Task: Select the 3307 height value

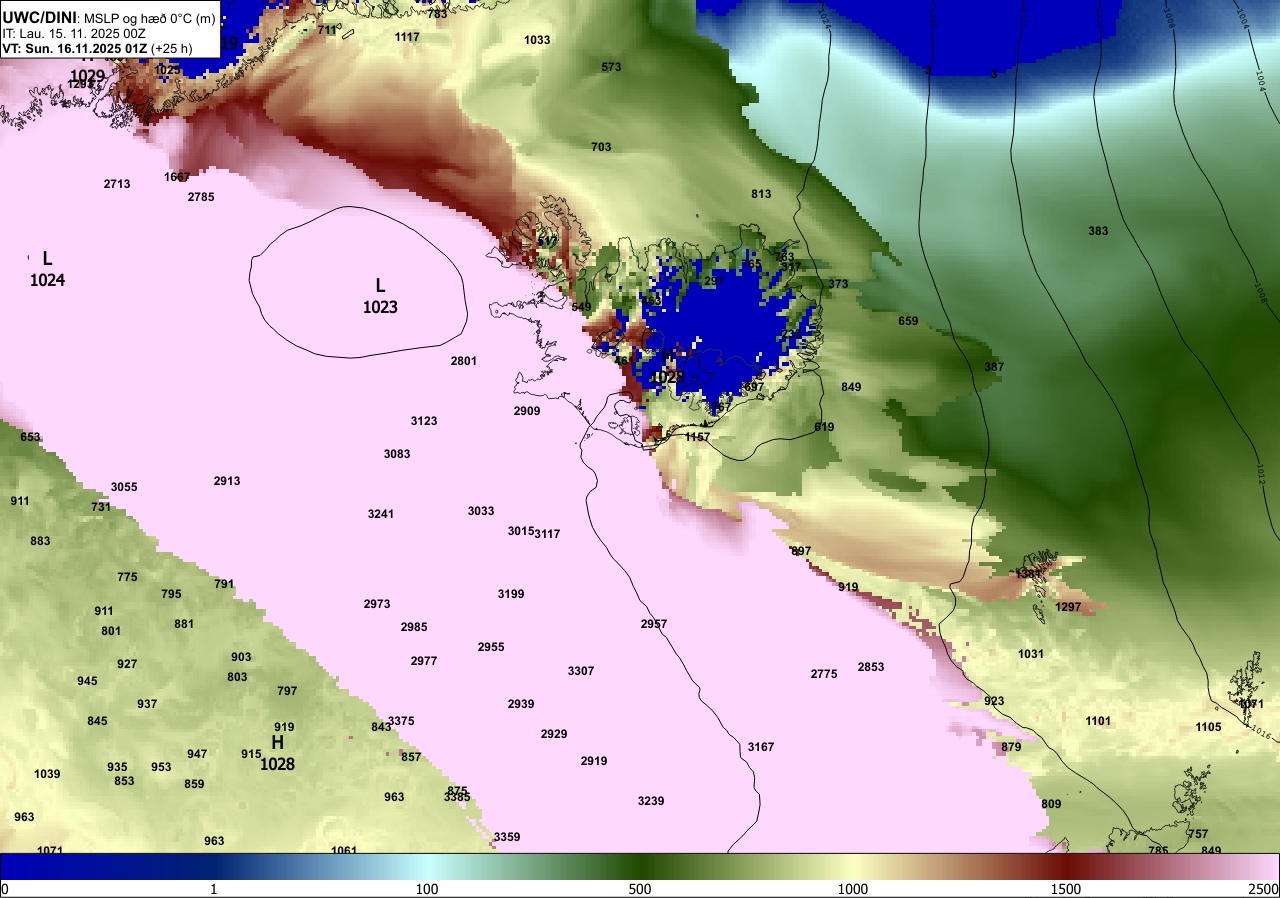Action: tap(581, 671)
